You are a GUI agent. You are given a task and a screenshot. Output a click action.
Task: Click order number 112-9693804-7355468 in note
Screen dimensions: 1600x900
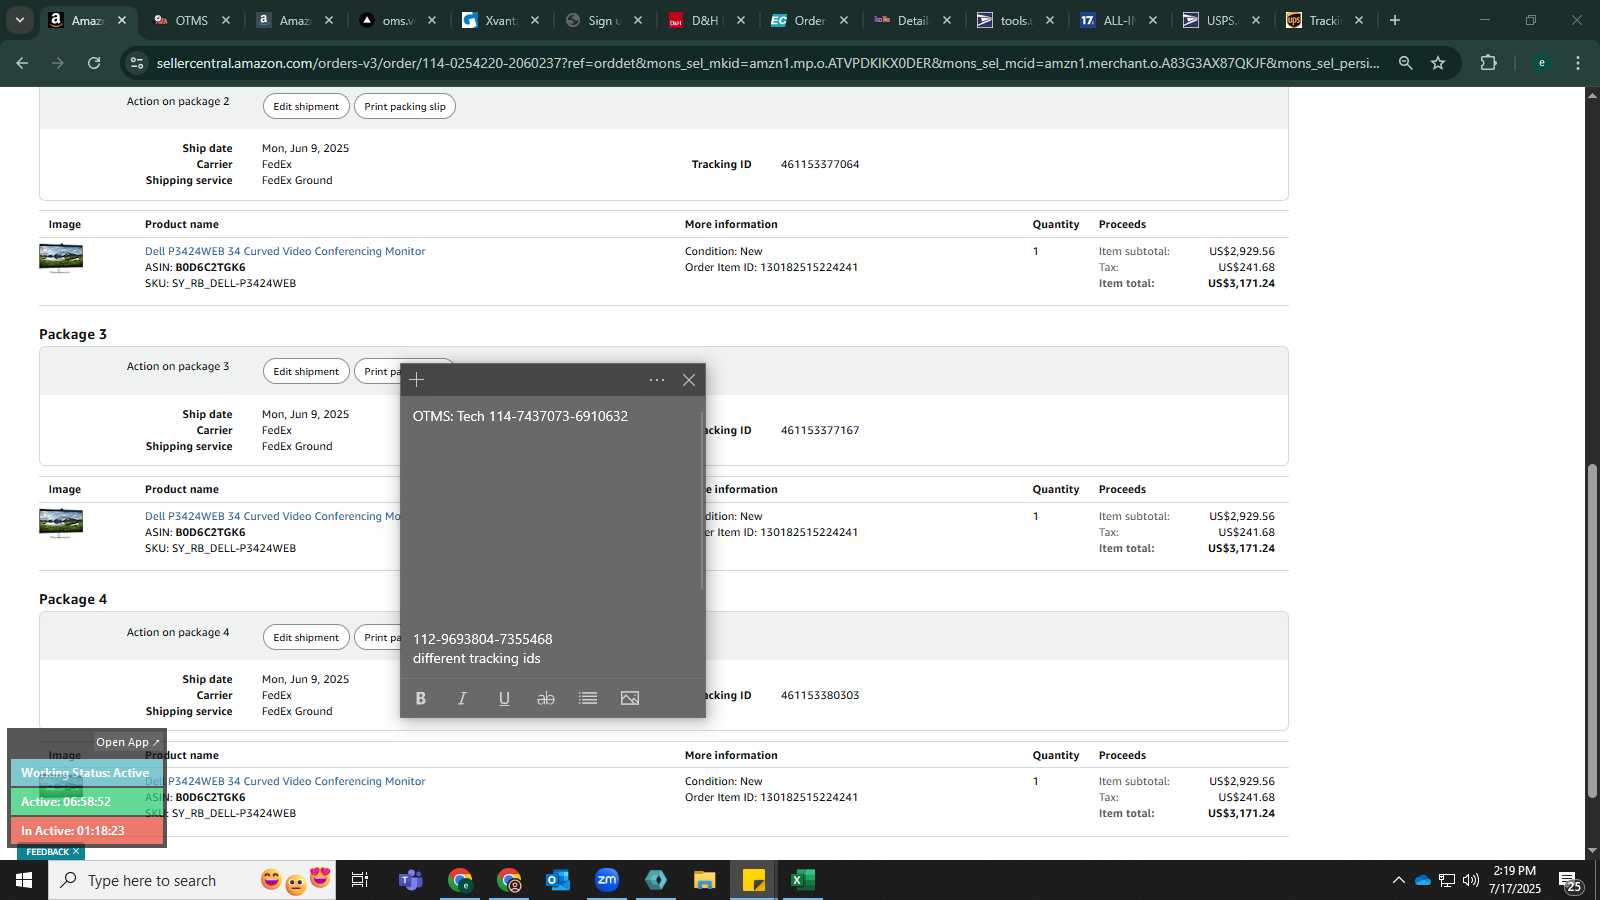pos(482,639)
